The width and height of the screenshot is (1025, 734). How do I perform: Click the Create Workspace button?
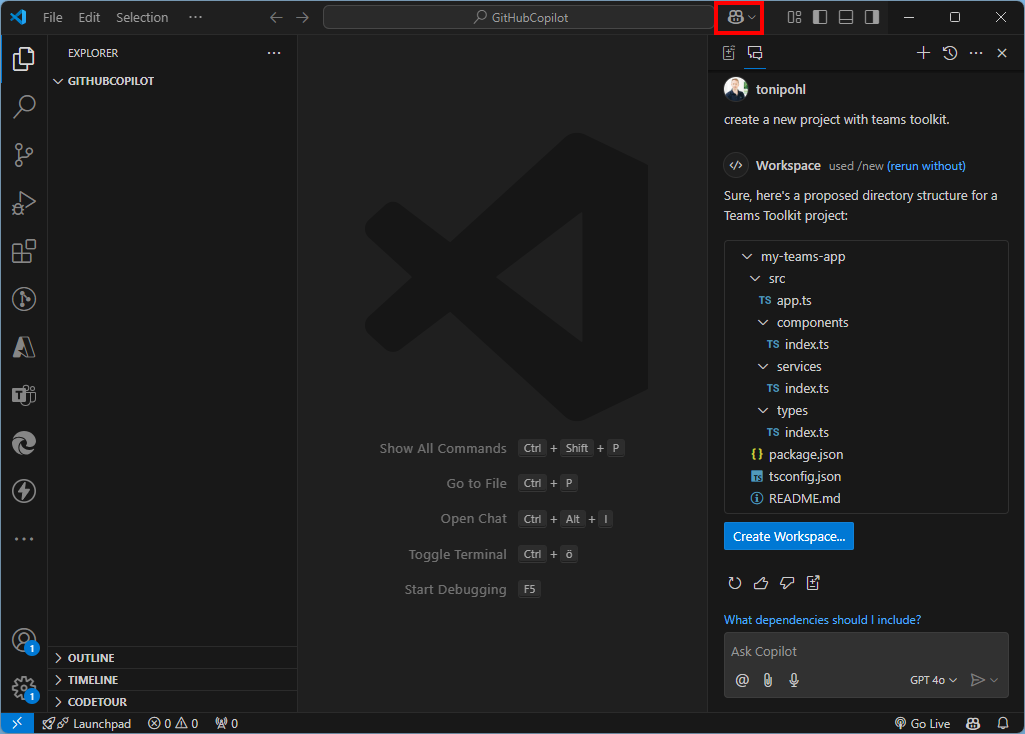(788, 536)
